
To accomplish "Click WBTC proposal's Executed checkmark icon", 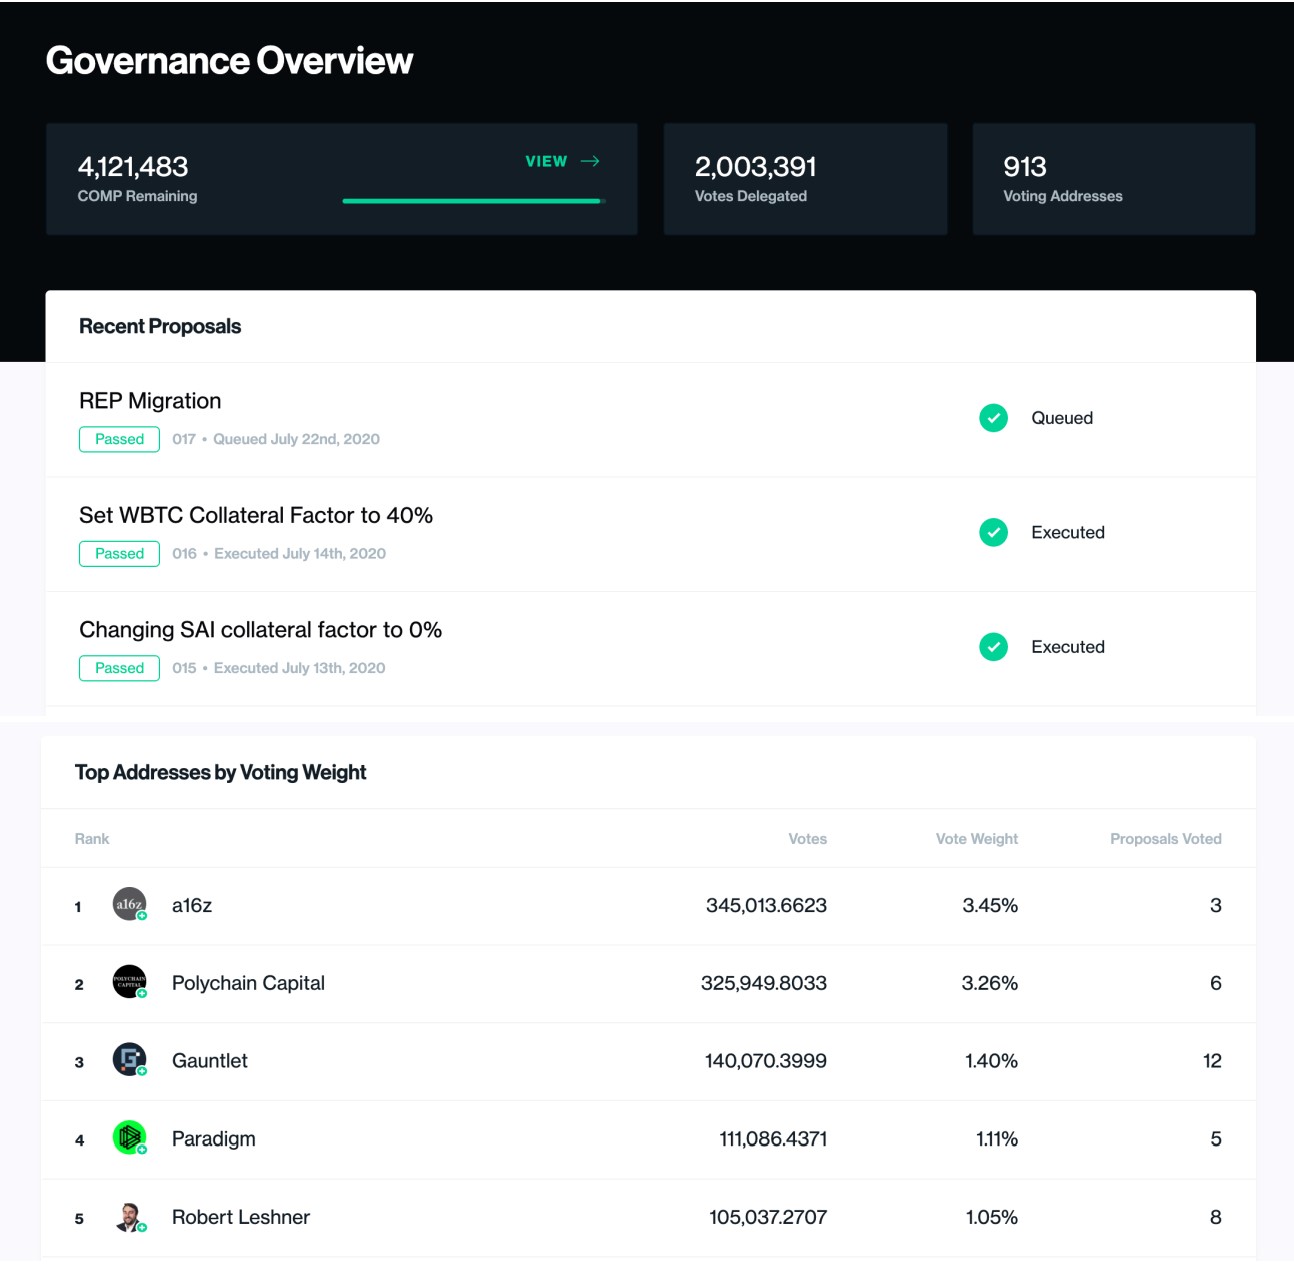I will click(x=993, y=532).
